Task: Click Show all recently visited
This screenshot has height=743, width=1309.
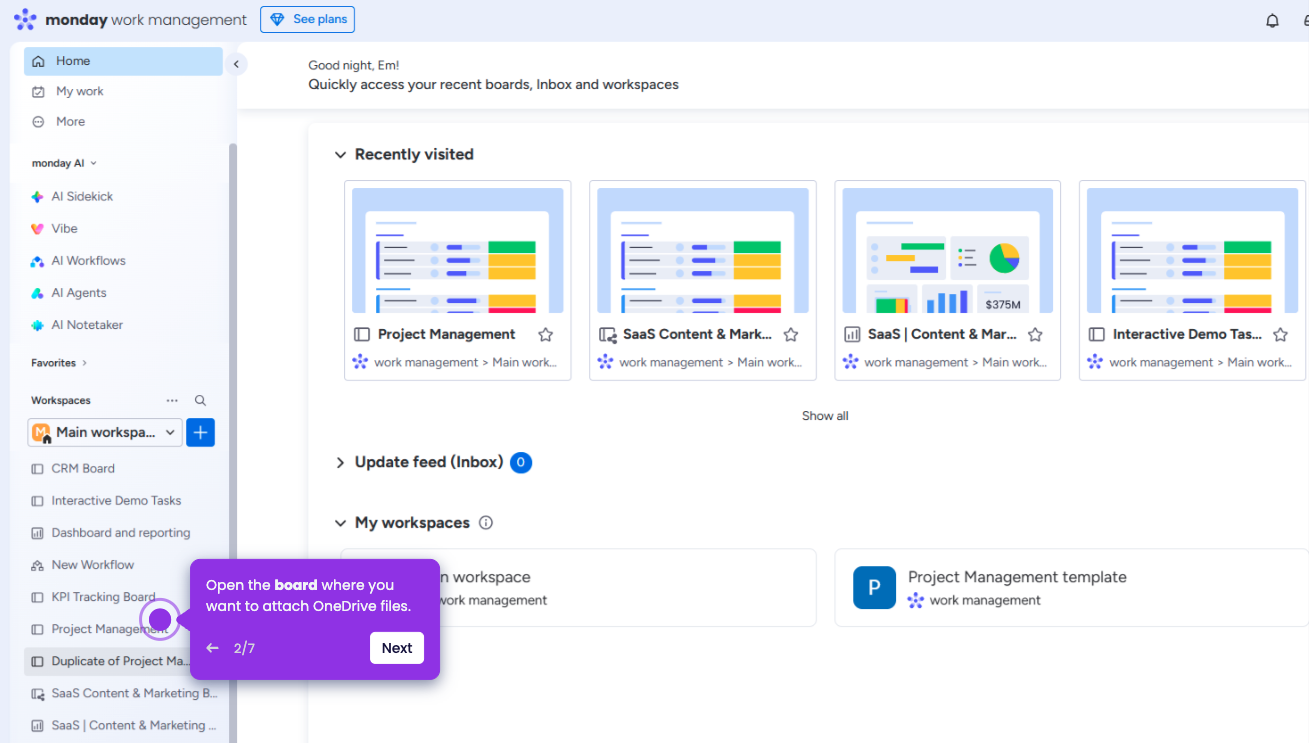Action: point(825,416)
